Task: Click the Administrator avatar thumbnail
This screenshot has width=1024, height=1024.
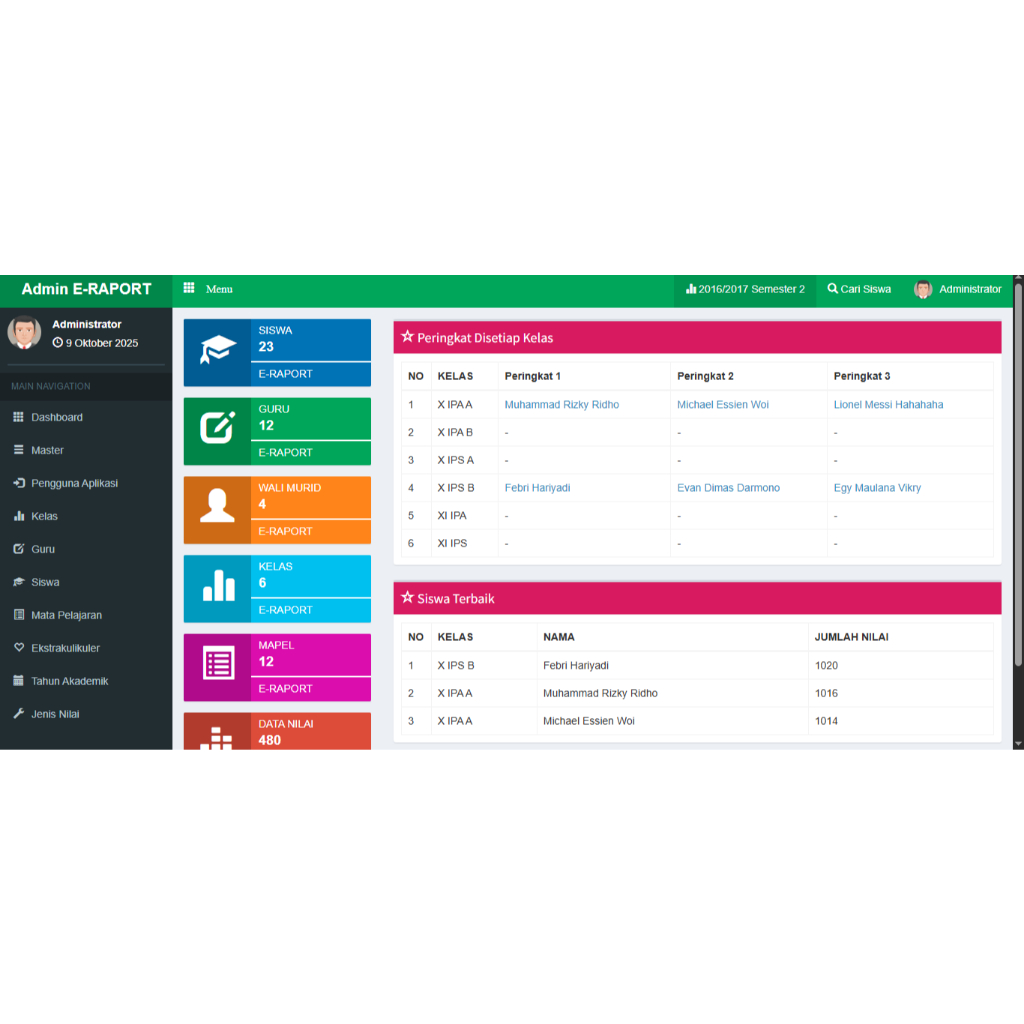Action: (923, 289)
